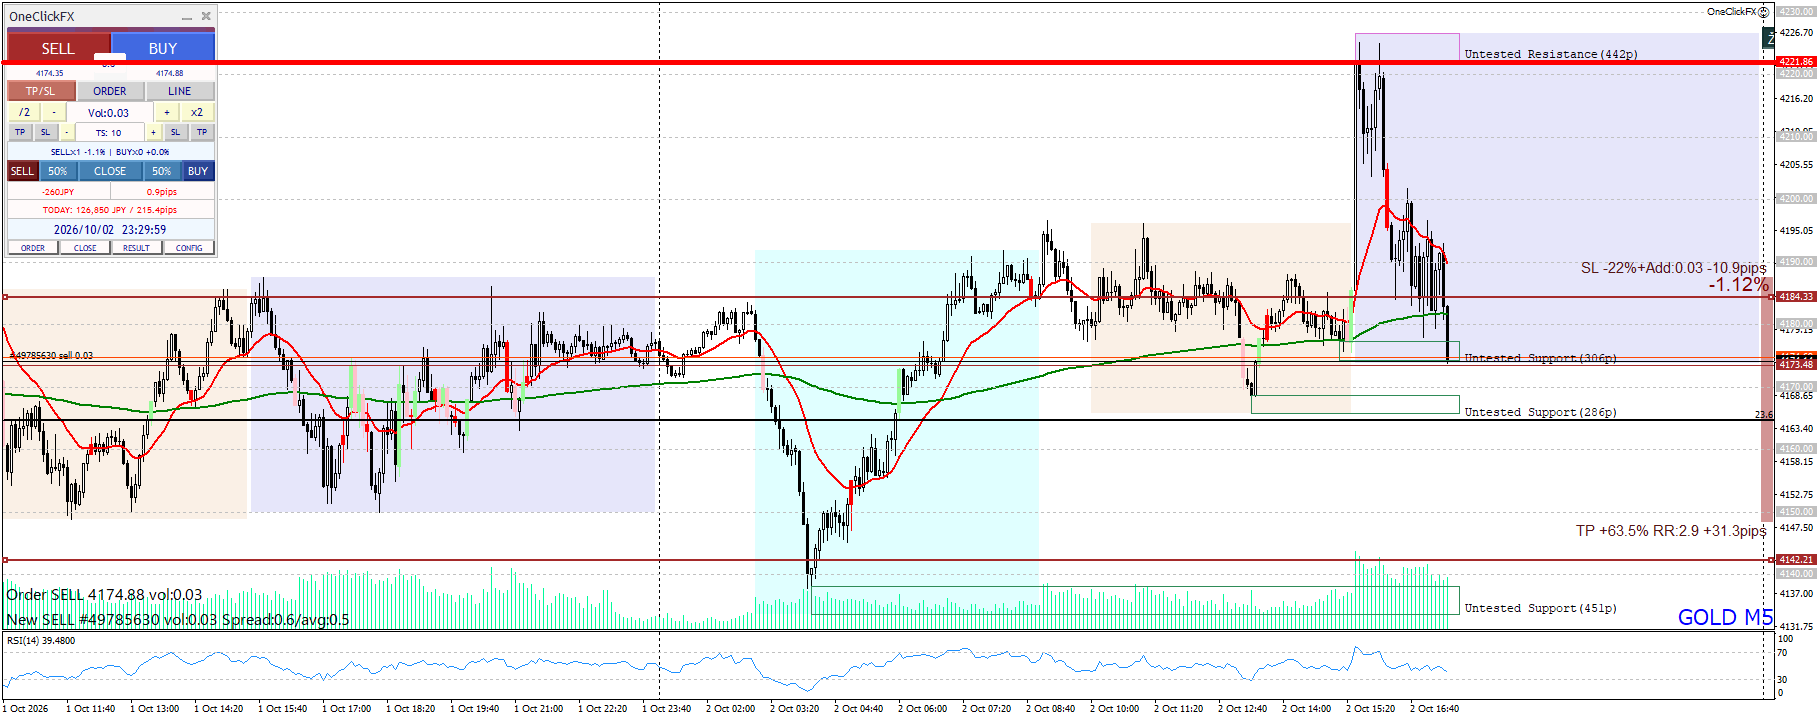
Task: Minimize the OneClickFX panel
Action: pyautogui.click(x=187, y=17)
